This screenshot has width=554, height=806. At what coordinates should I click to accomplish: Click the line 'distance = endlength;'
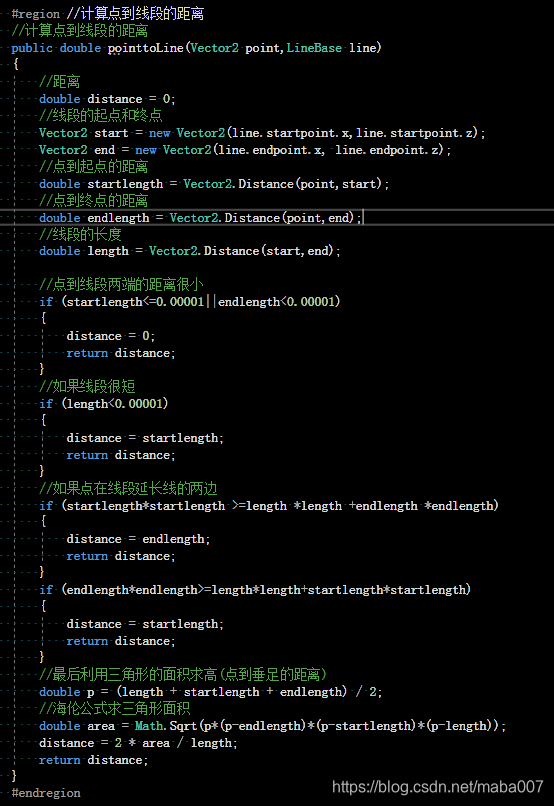coord(138,539)
